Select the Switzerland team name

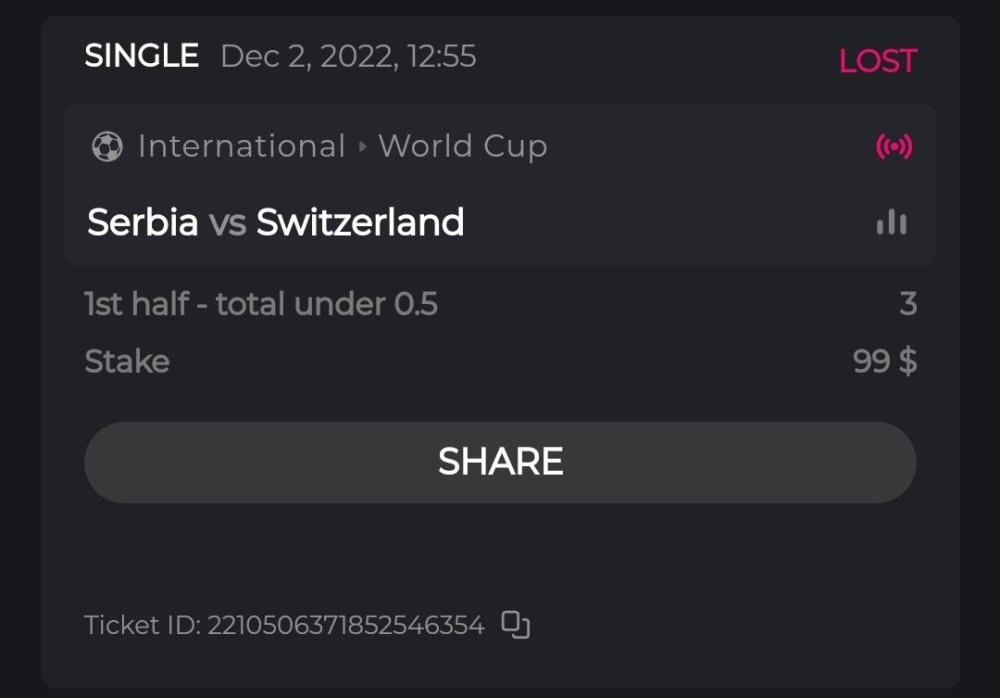360,222
